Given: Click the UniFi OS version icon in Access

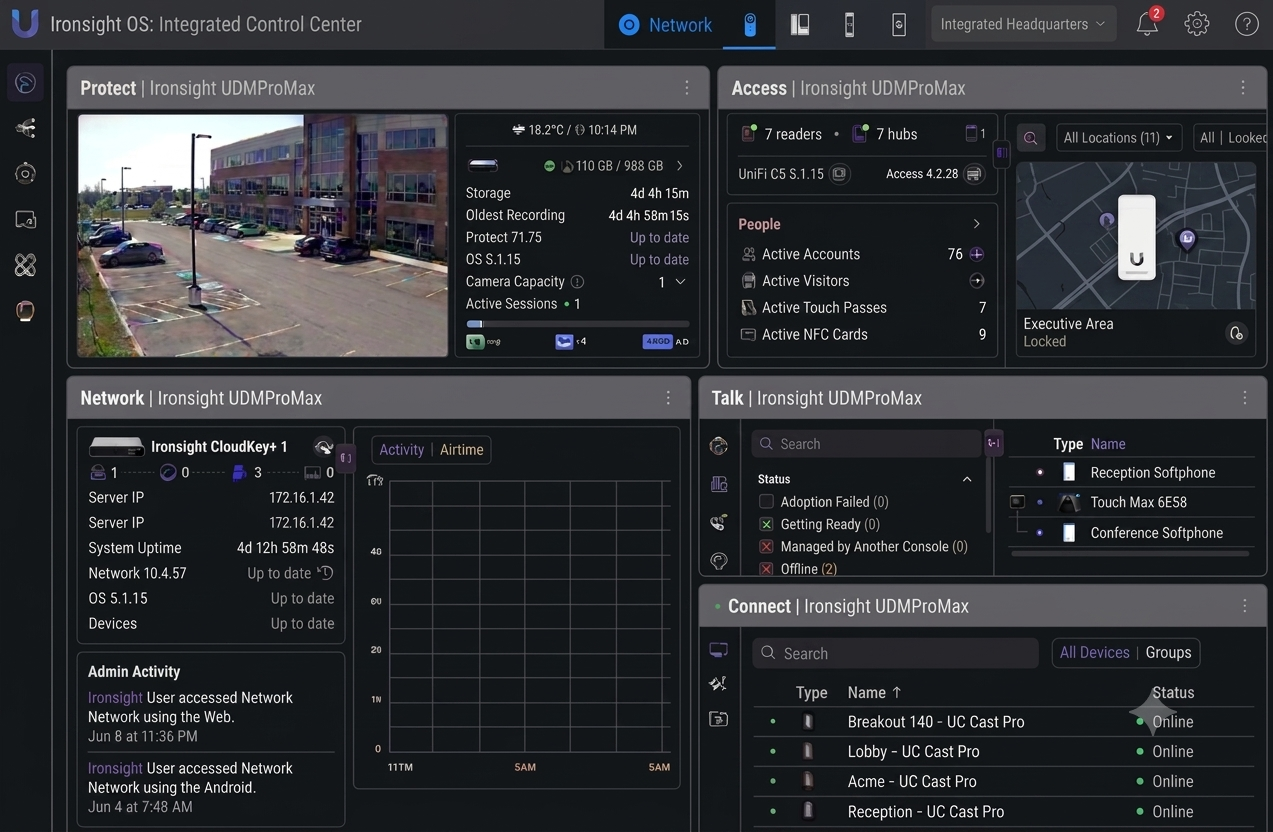Looking at the screenshot, I should [840, 174].
